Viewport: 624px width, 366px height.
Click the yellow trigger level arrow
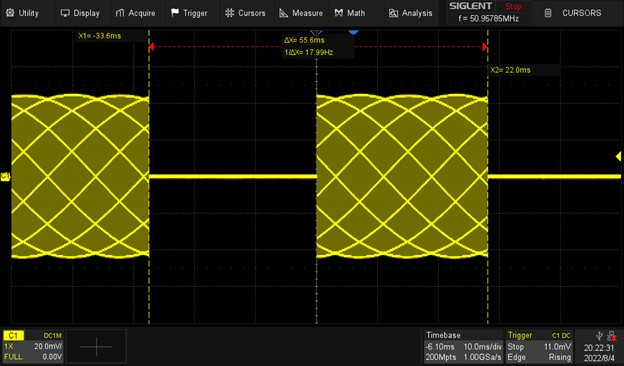(618, 156)
